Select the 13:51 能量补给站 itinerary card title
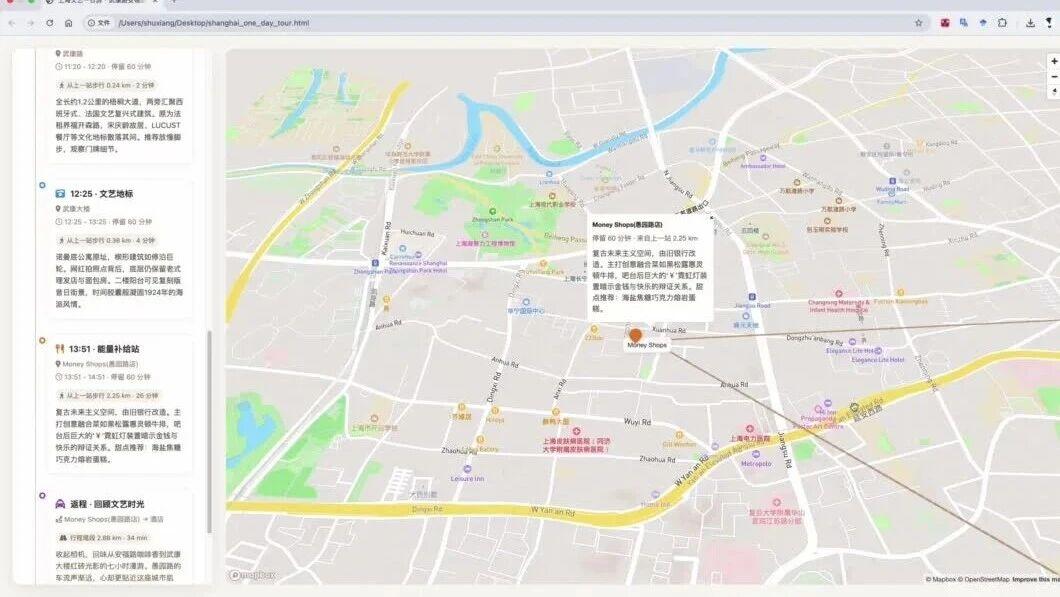This screenshot has width=1060, height=597. coord(103,349)
